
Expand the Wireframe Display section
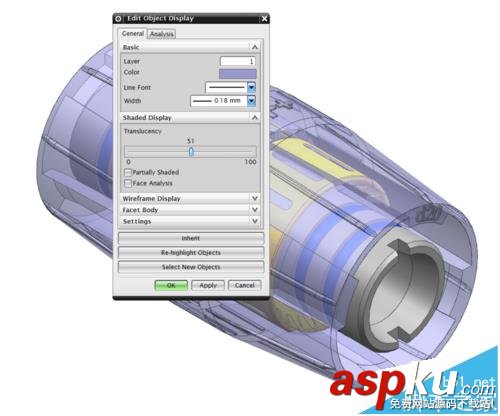255,198
